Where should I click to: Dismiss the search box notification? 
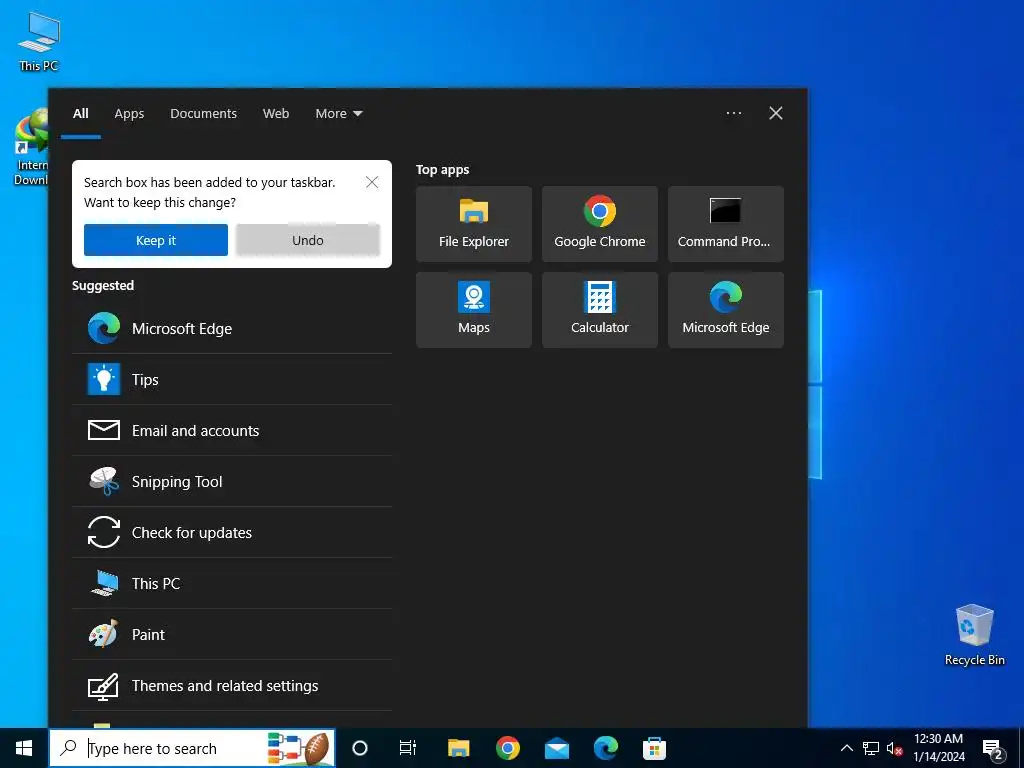[x=372, y=182]
